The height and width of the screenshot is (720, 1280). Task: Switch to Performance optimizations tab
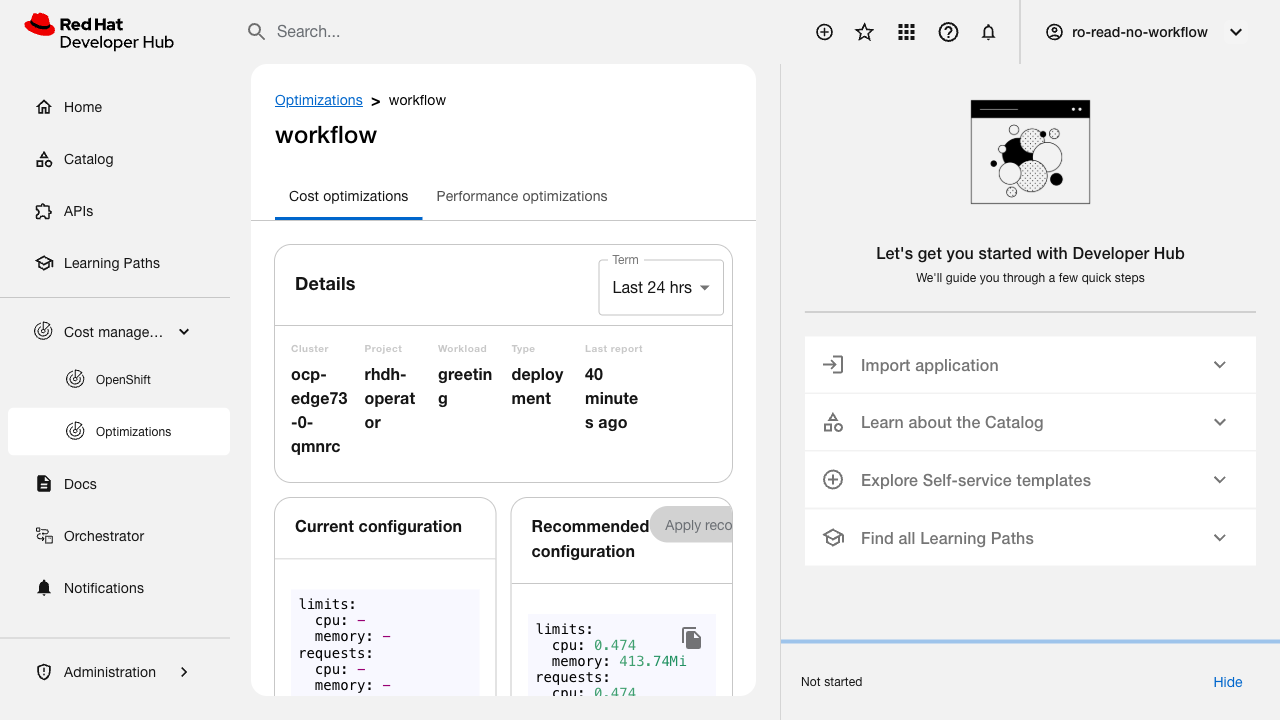522,196
